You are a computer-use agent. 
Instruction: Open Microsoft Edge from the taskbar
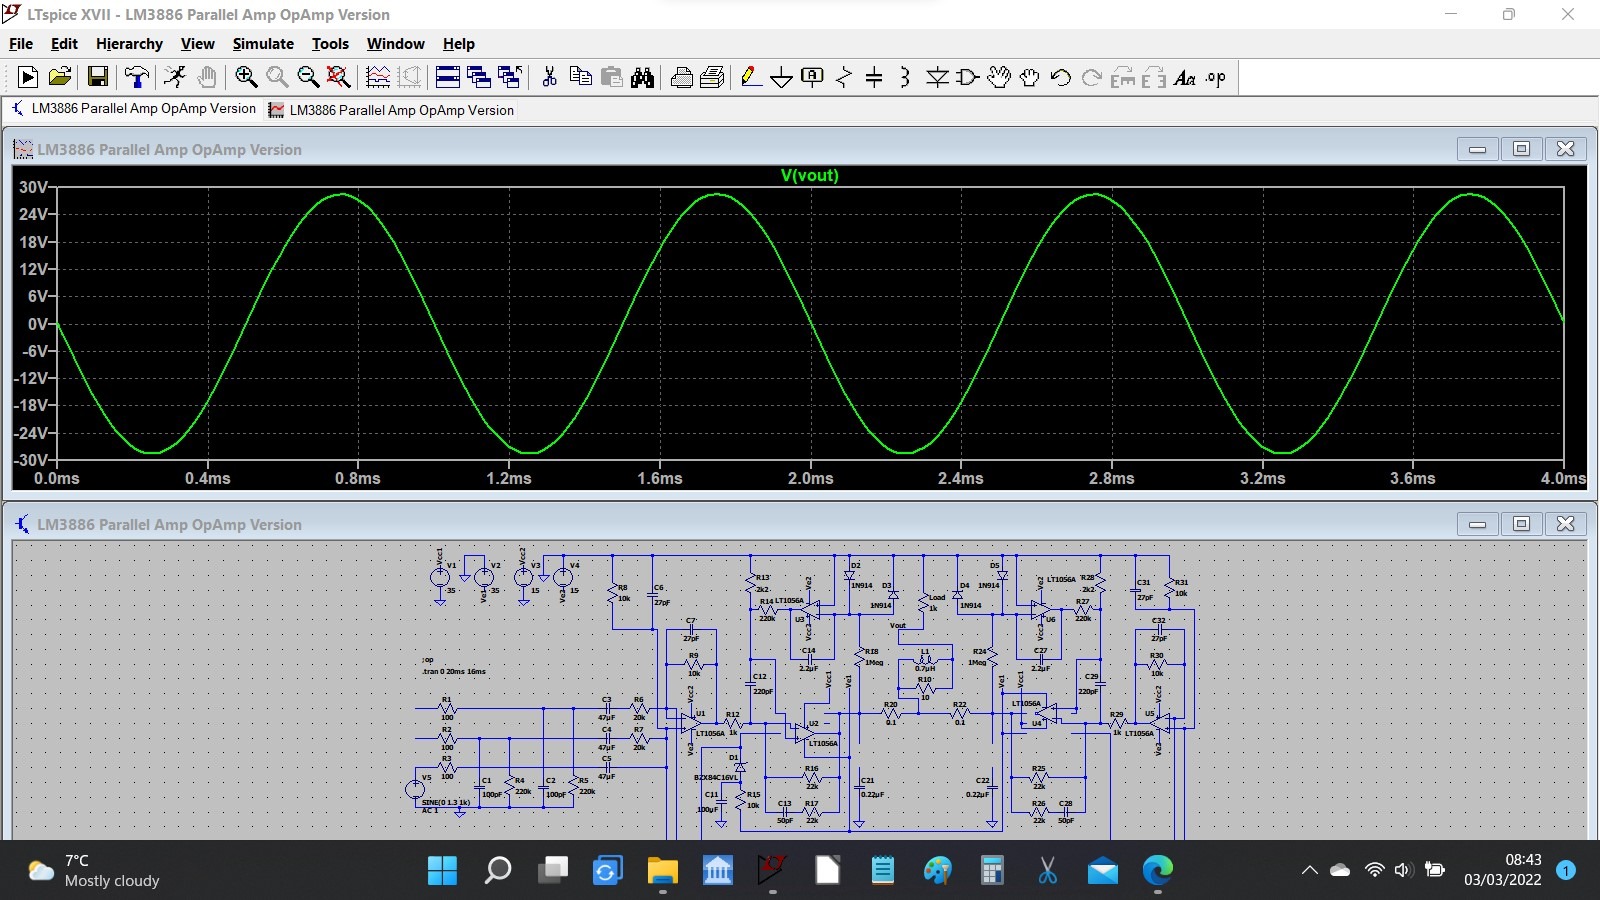(x=1157, y=870)
